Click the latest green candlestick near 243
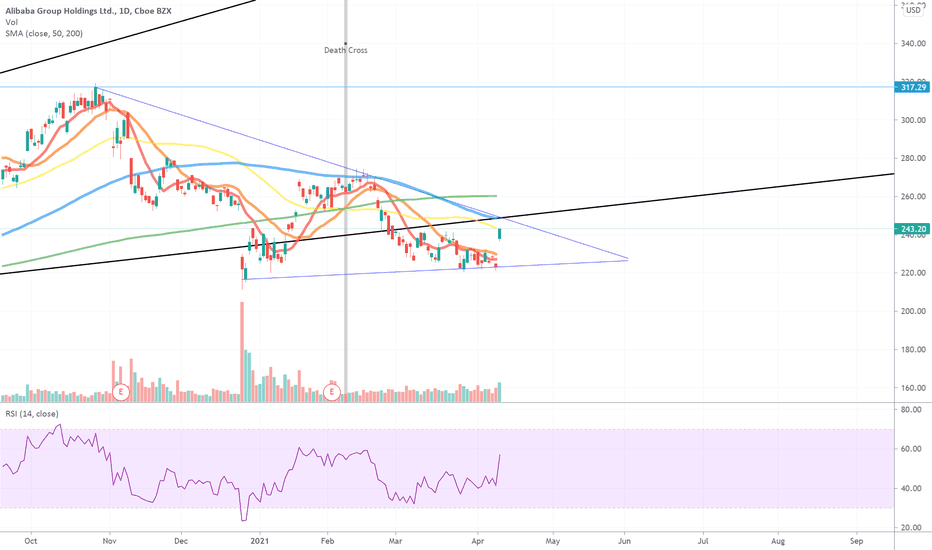The image size is (932, 550). pyautogui.click(x=499, y=234)
